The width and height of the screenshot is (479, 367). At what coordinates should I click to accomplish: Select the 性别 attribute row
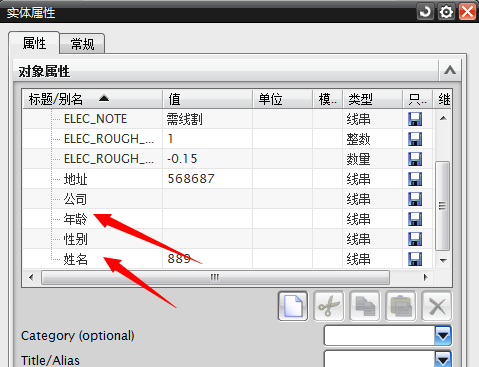[228, 239]
